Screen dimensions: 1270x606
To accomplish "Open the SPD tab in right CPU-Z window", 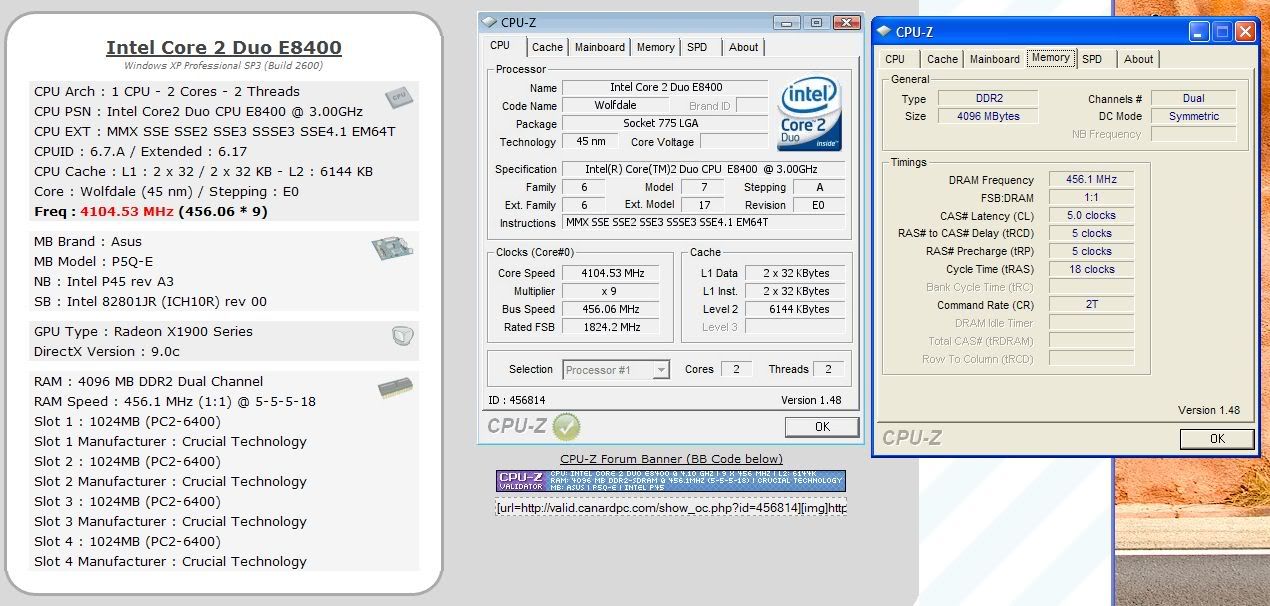I will tap(1092, 59).
